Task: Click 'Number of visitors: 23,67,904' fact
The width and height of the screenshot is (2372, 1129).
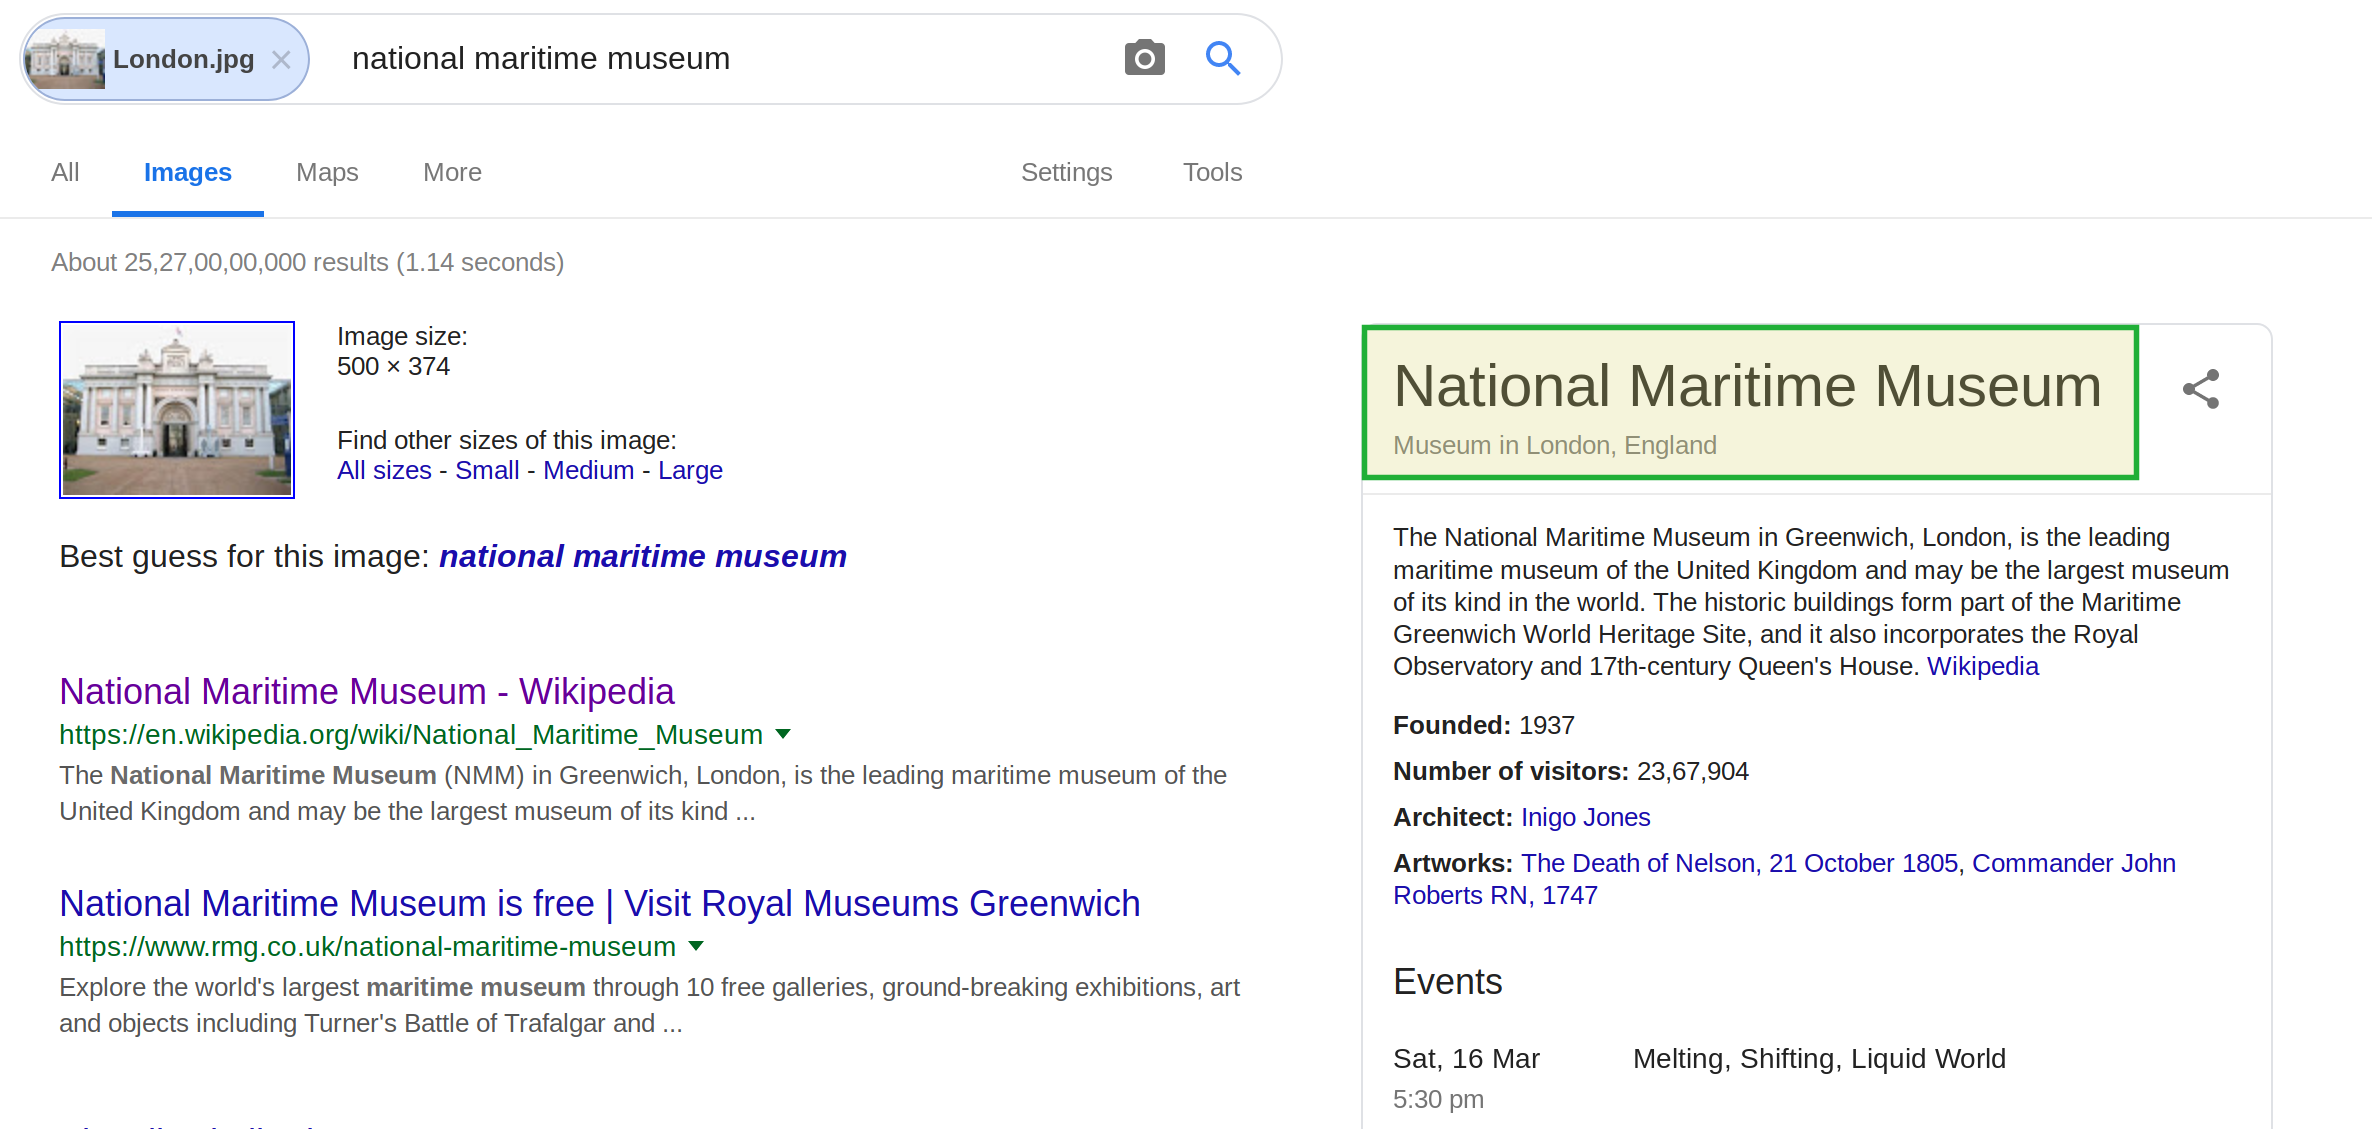Action: (1571, 771)
